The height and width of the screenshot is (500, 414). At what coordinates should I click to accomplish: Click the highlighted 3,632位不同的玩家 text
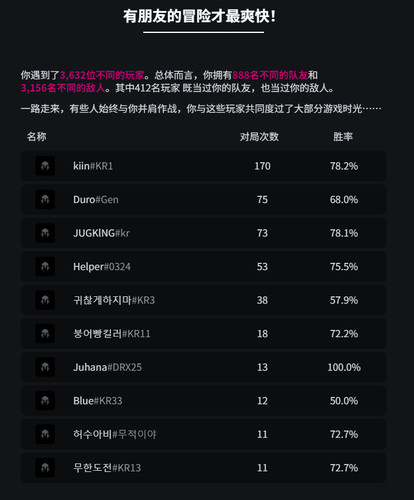102,75
